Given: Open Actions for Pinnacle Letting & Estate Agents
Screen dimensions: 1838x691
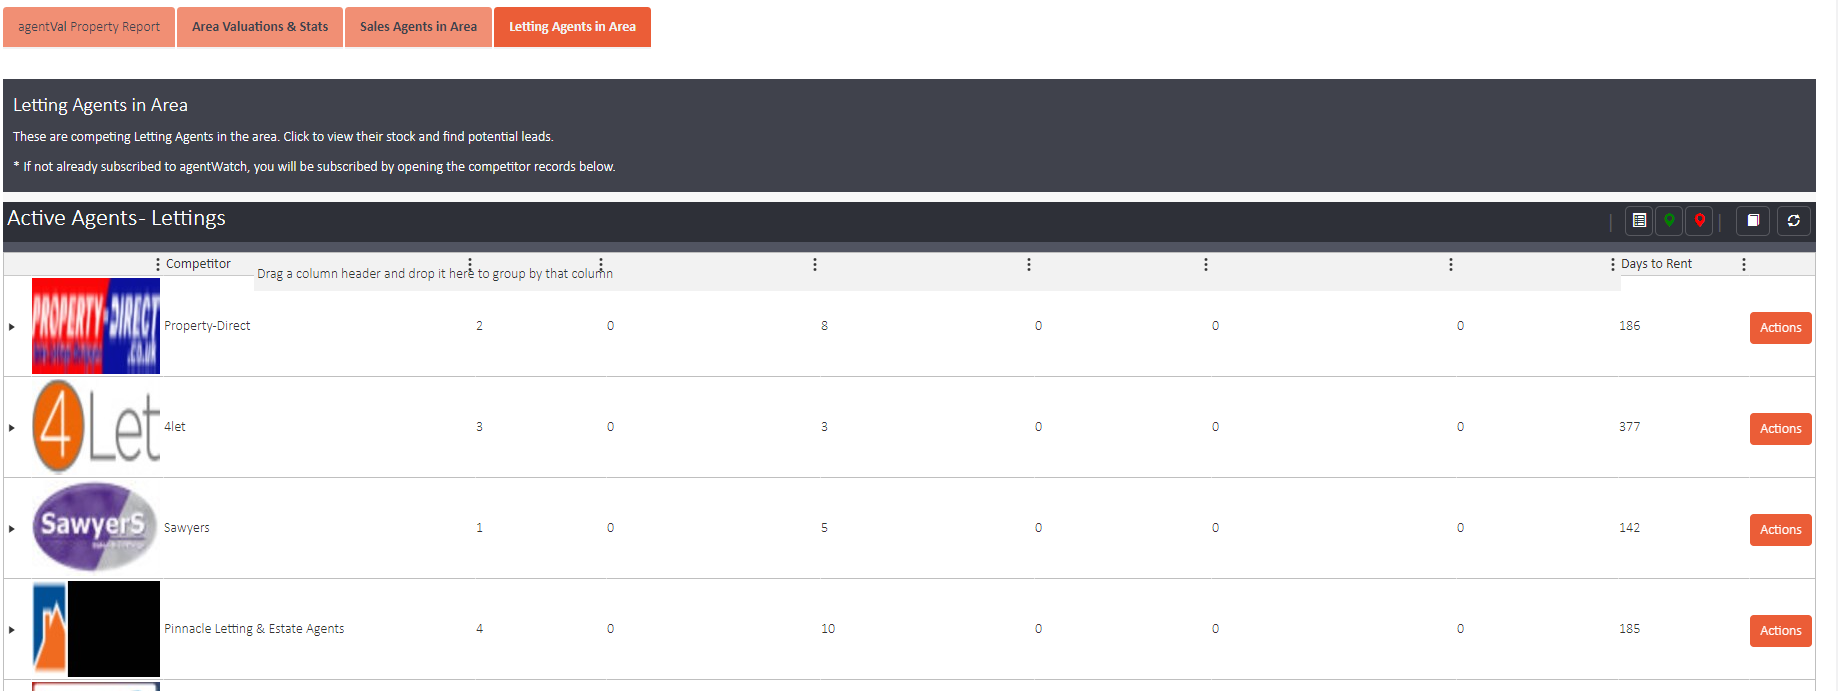Looking at the screenshot, I should 1780,631.
